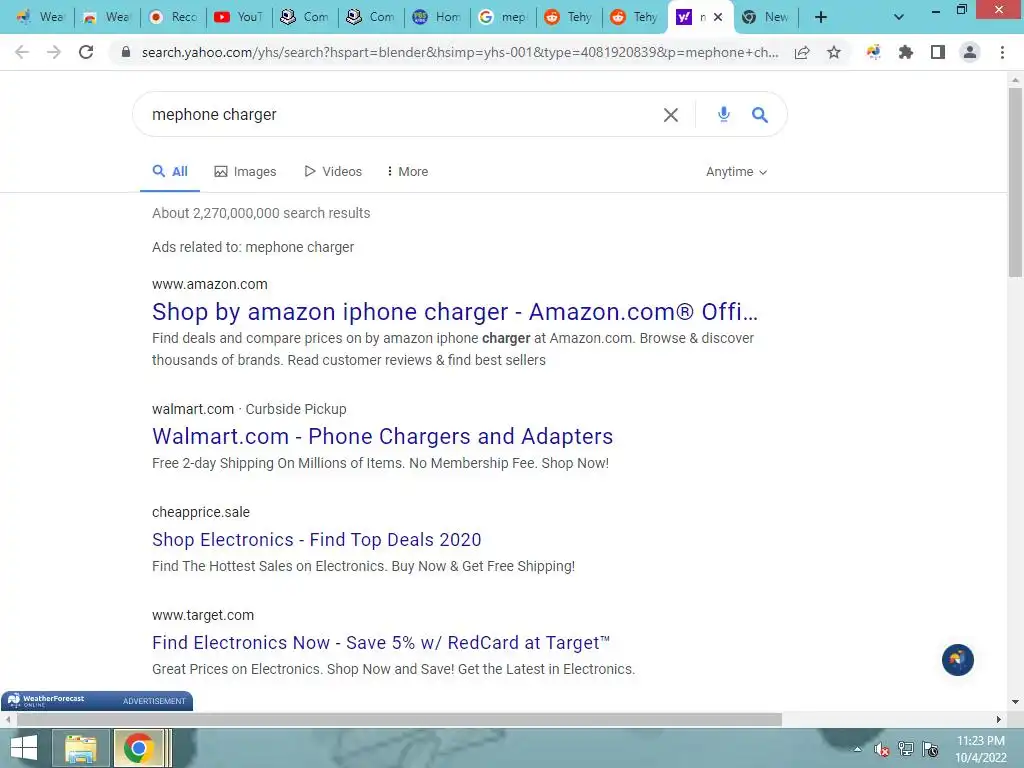The height and width of the screenshot is (768, 1024).
Task: Switch to the New tab
Action: [x=766, y=17]
